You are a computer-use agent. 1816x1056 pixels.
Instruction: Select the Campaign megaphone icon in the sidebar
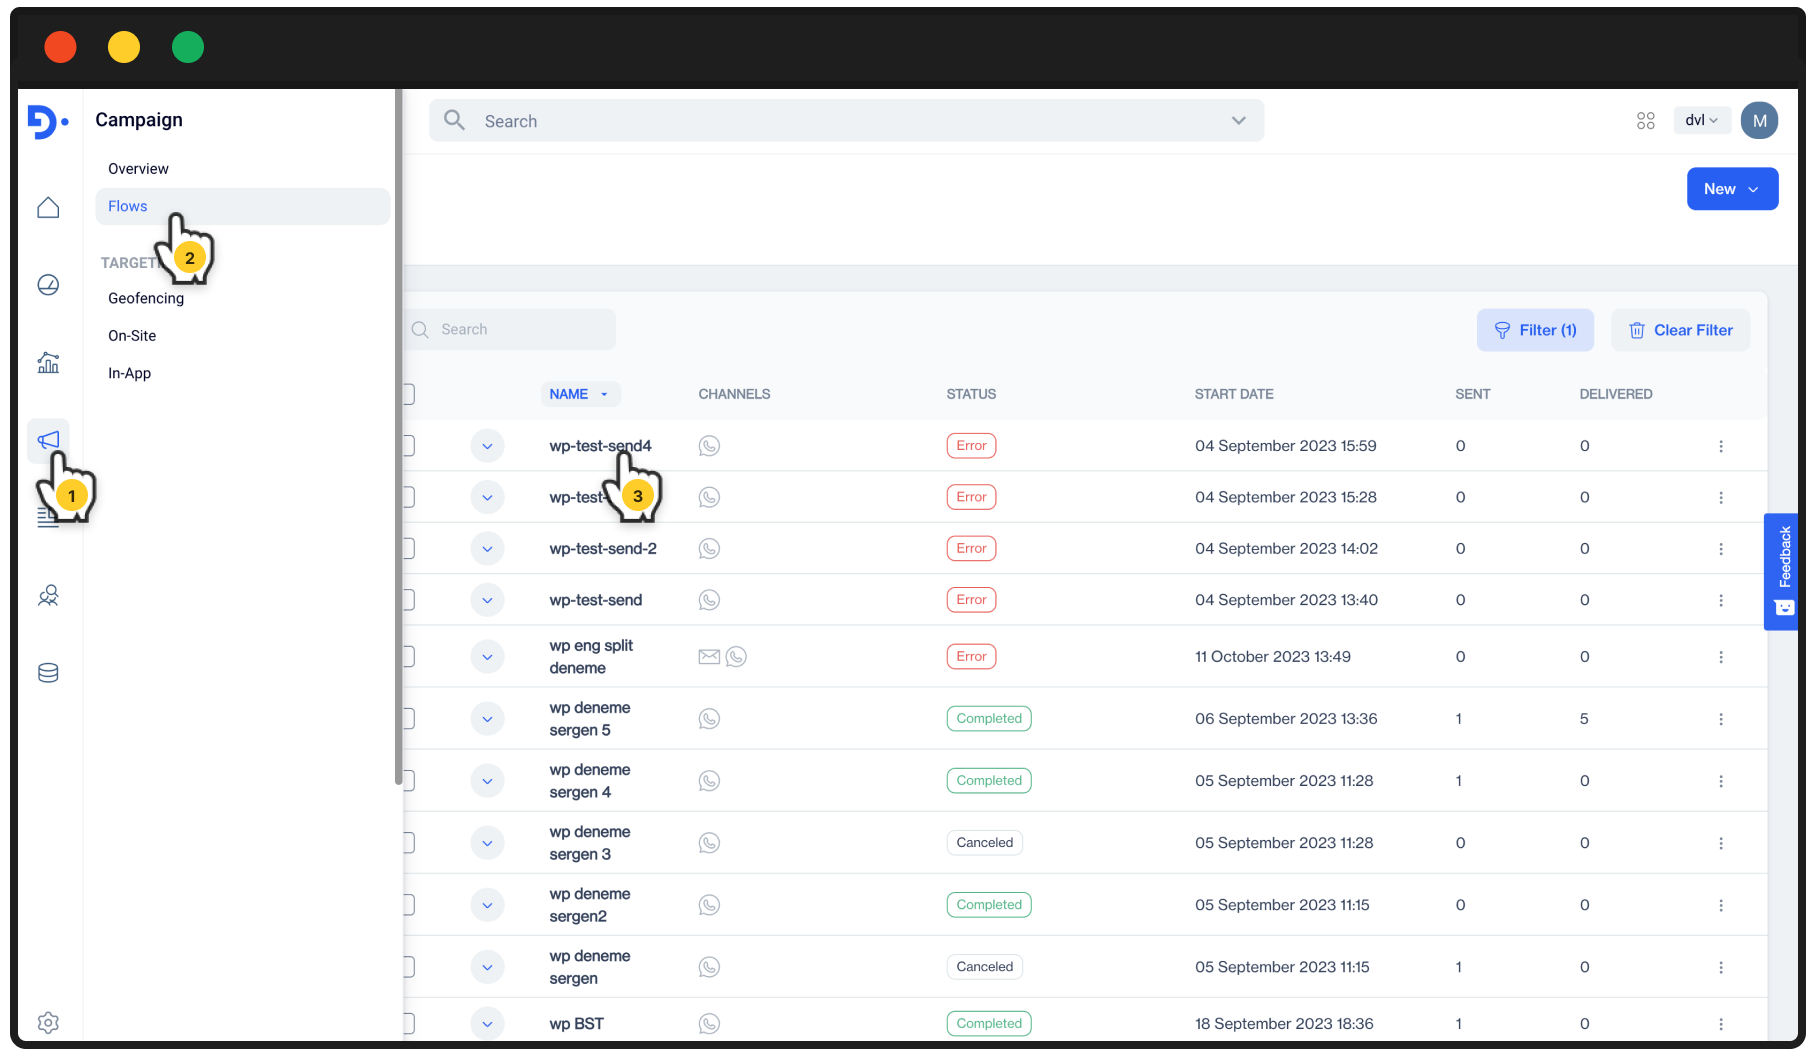coord(48,440)
